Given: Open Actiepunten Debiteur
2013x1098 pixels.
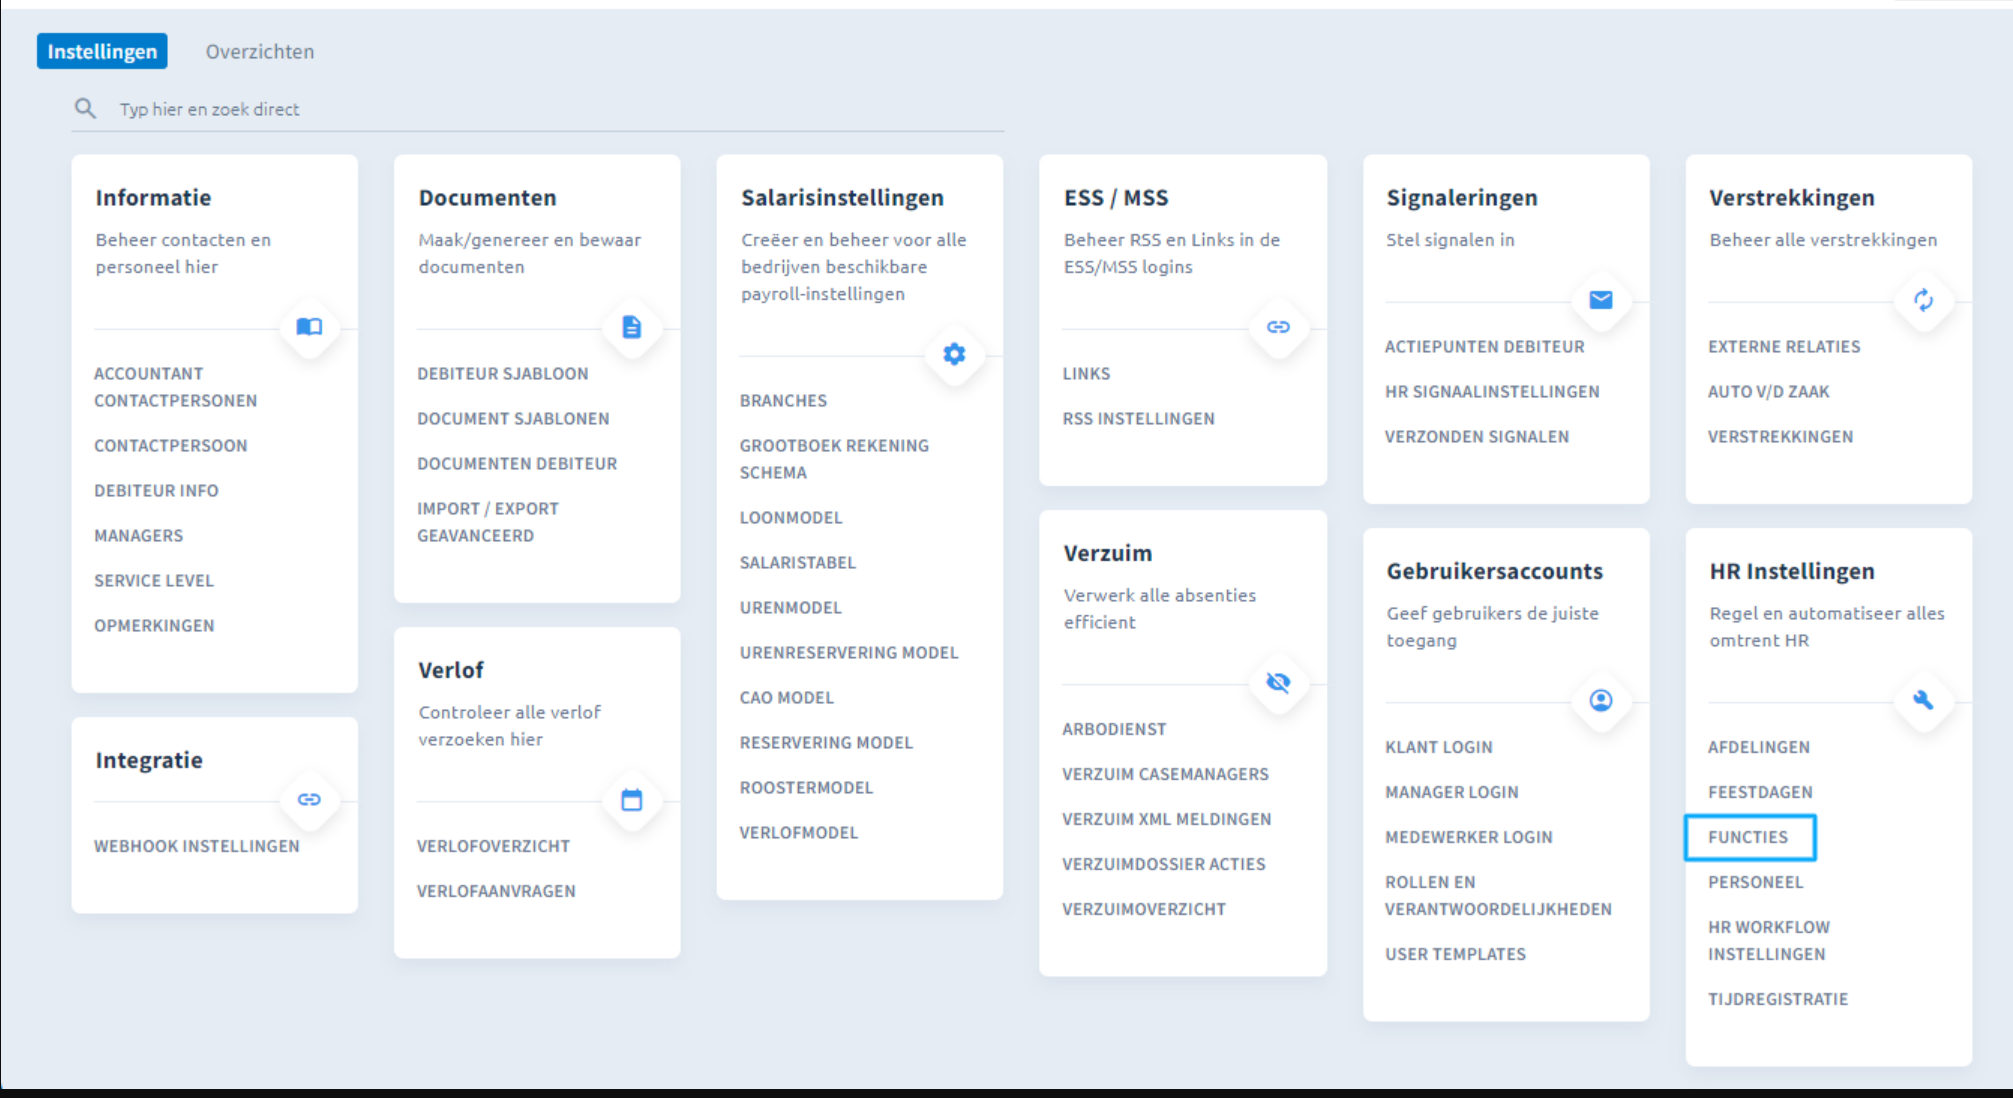Looking at the screenshot, I should click(x=1484, y=346).
